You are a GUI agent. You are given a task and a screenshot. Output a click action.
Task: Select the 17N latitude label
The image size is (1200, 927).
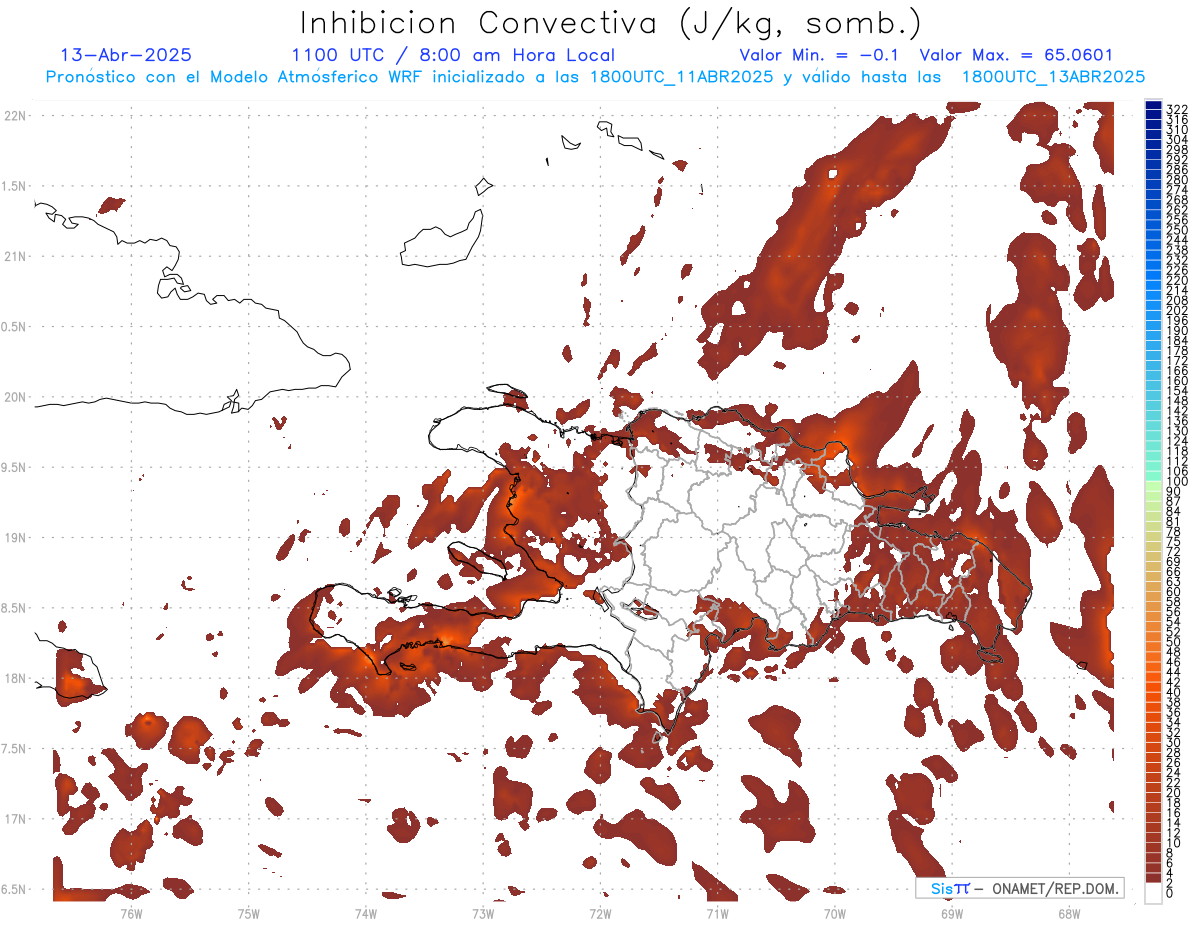click(15, 819)
